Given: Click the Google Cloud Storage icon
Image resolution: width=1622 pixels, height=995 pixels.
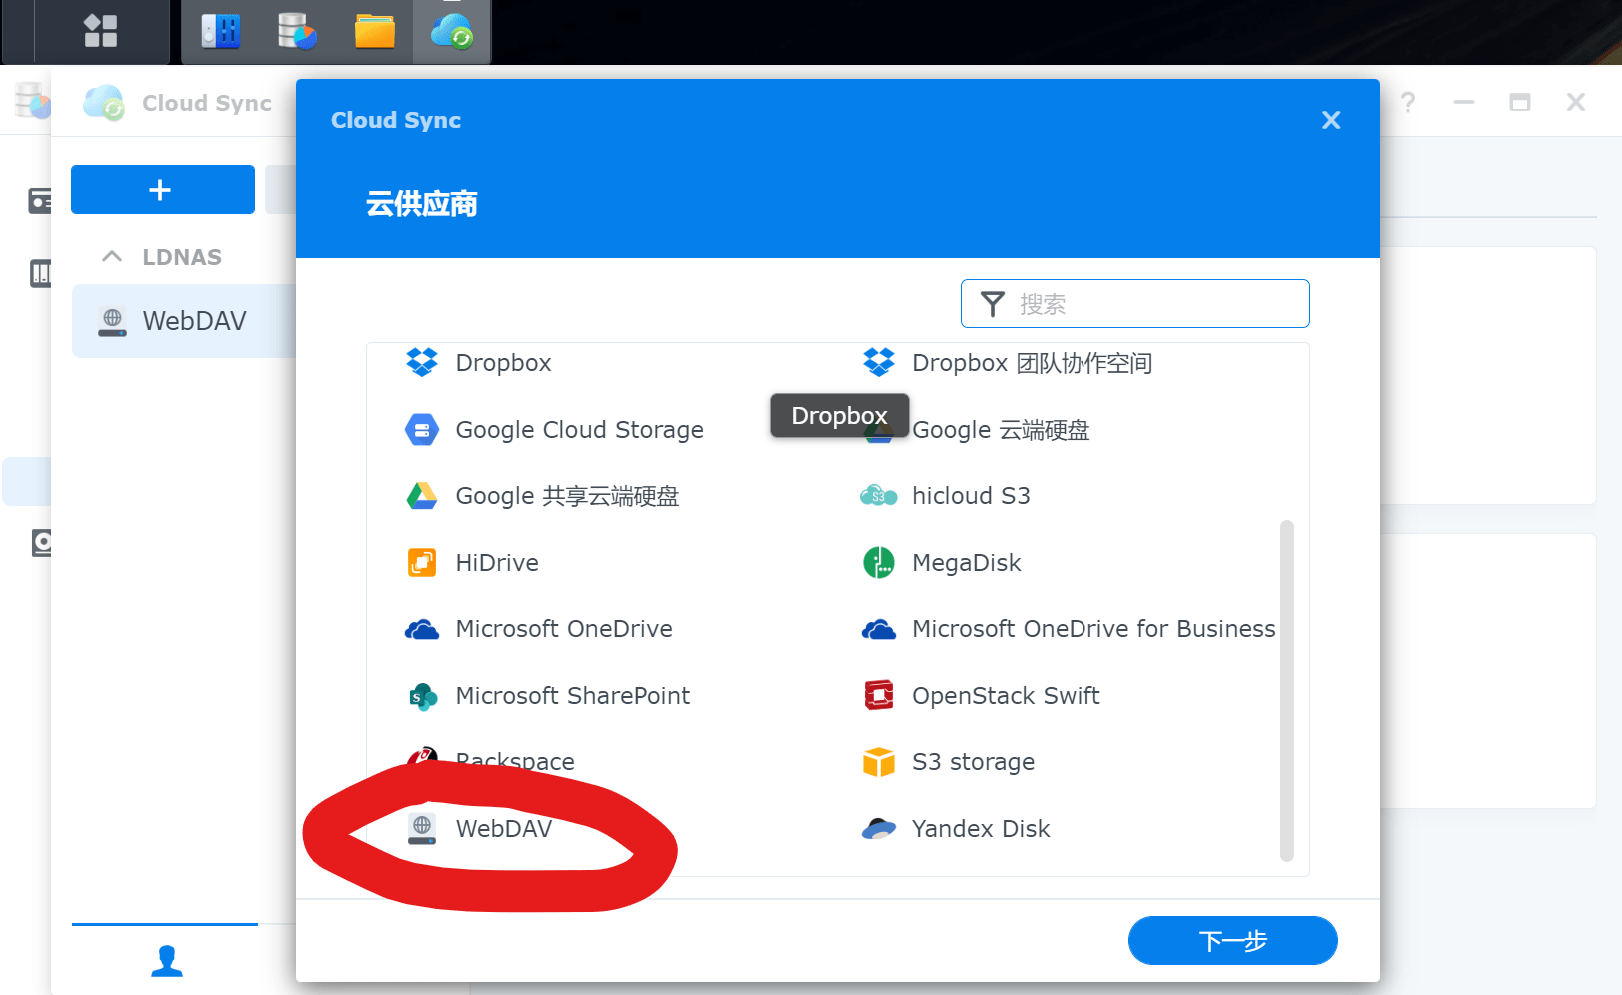Looking at the screenshot, I should 422,430.
